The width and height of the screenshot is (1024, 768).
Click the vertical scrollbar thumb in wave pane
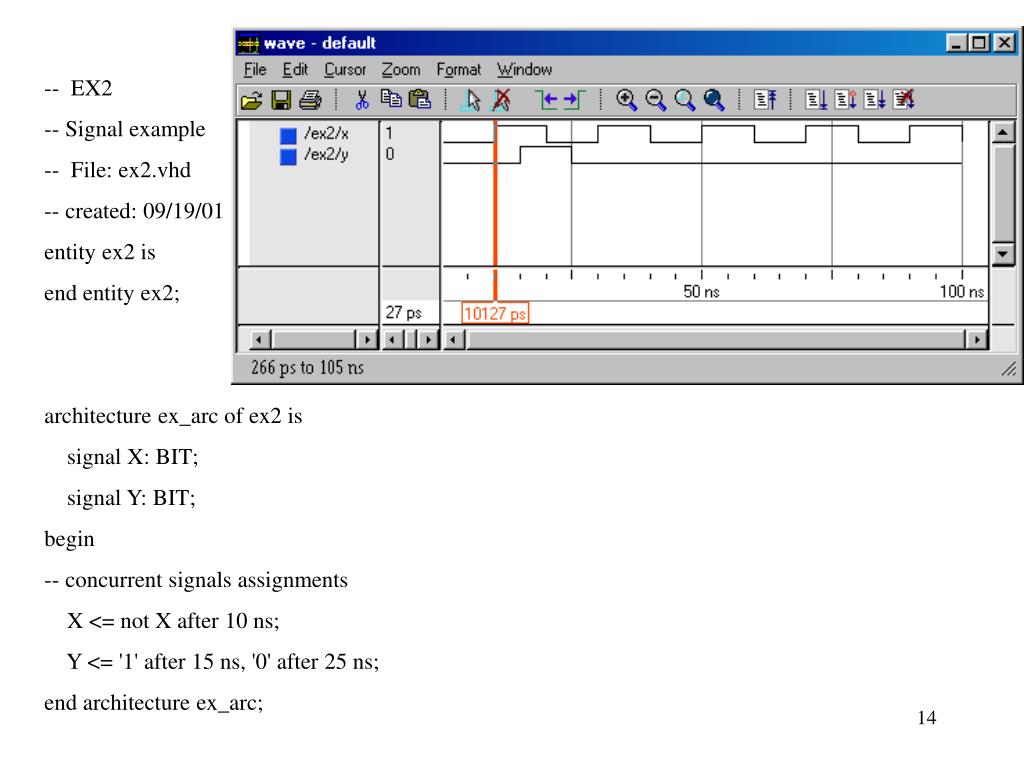1002,193
